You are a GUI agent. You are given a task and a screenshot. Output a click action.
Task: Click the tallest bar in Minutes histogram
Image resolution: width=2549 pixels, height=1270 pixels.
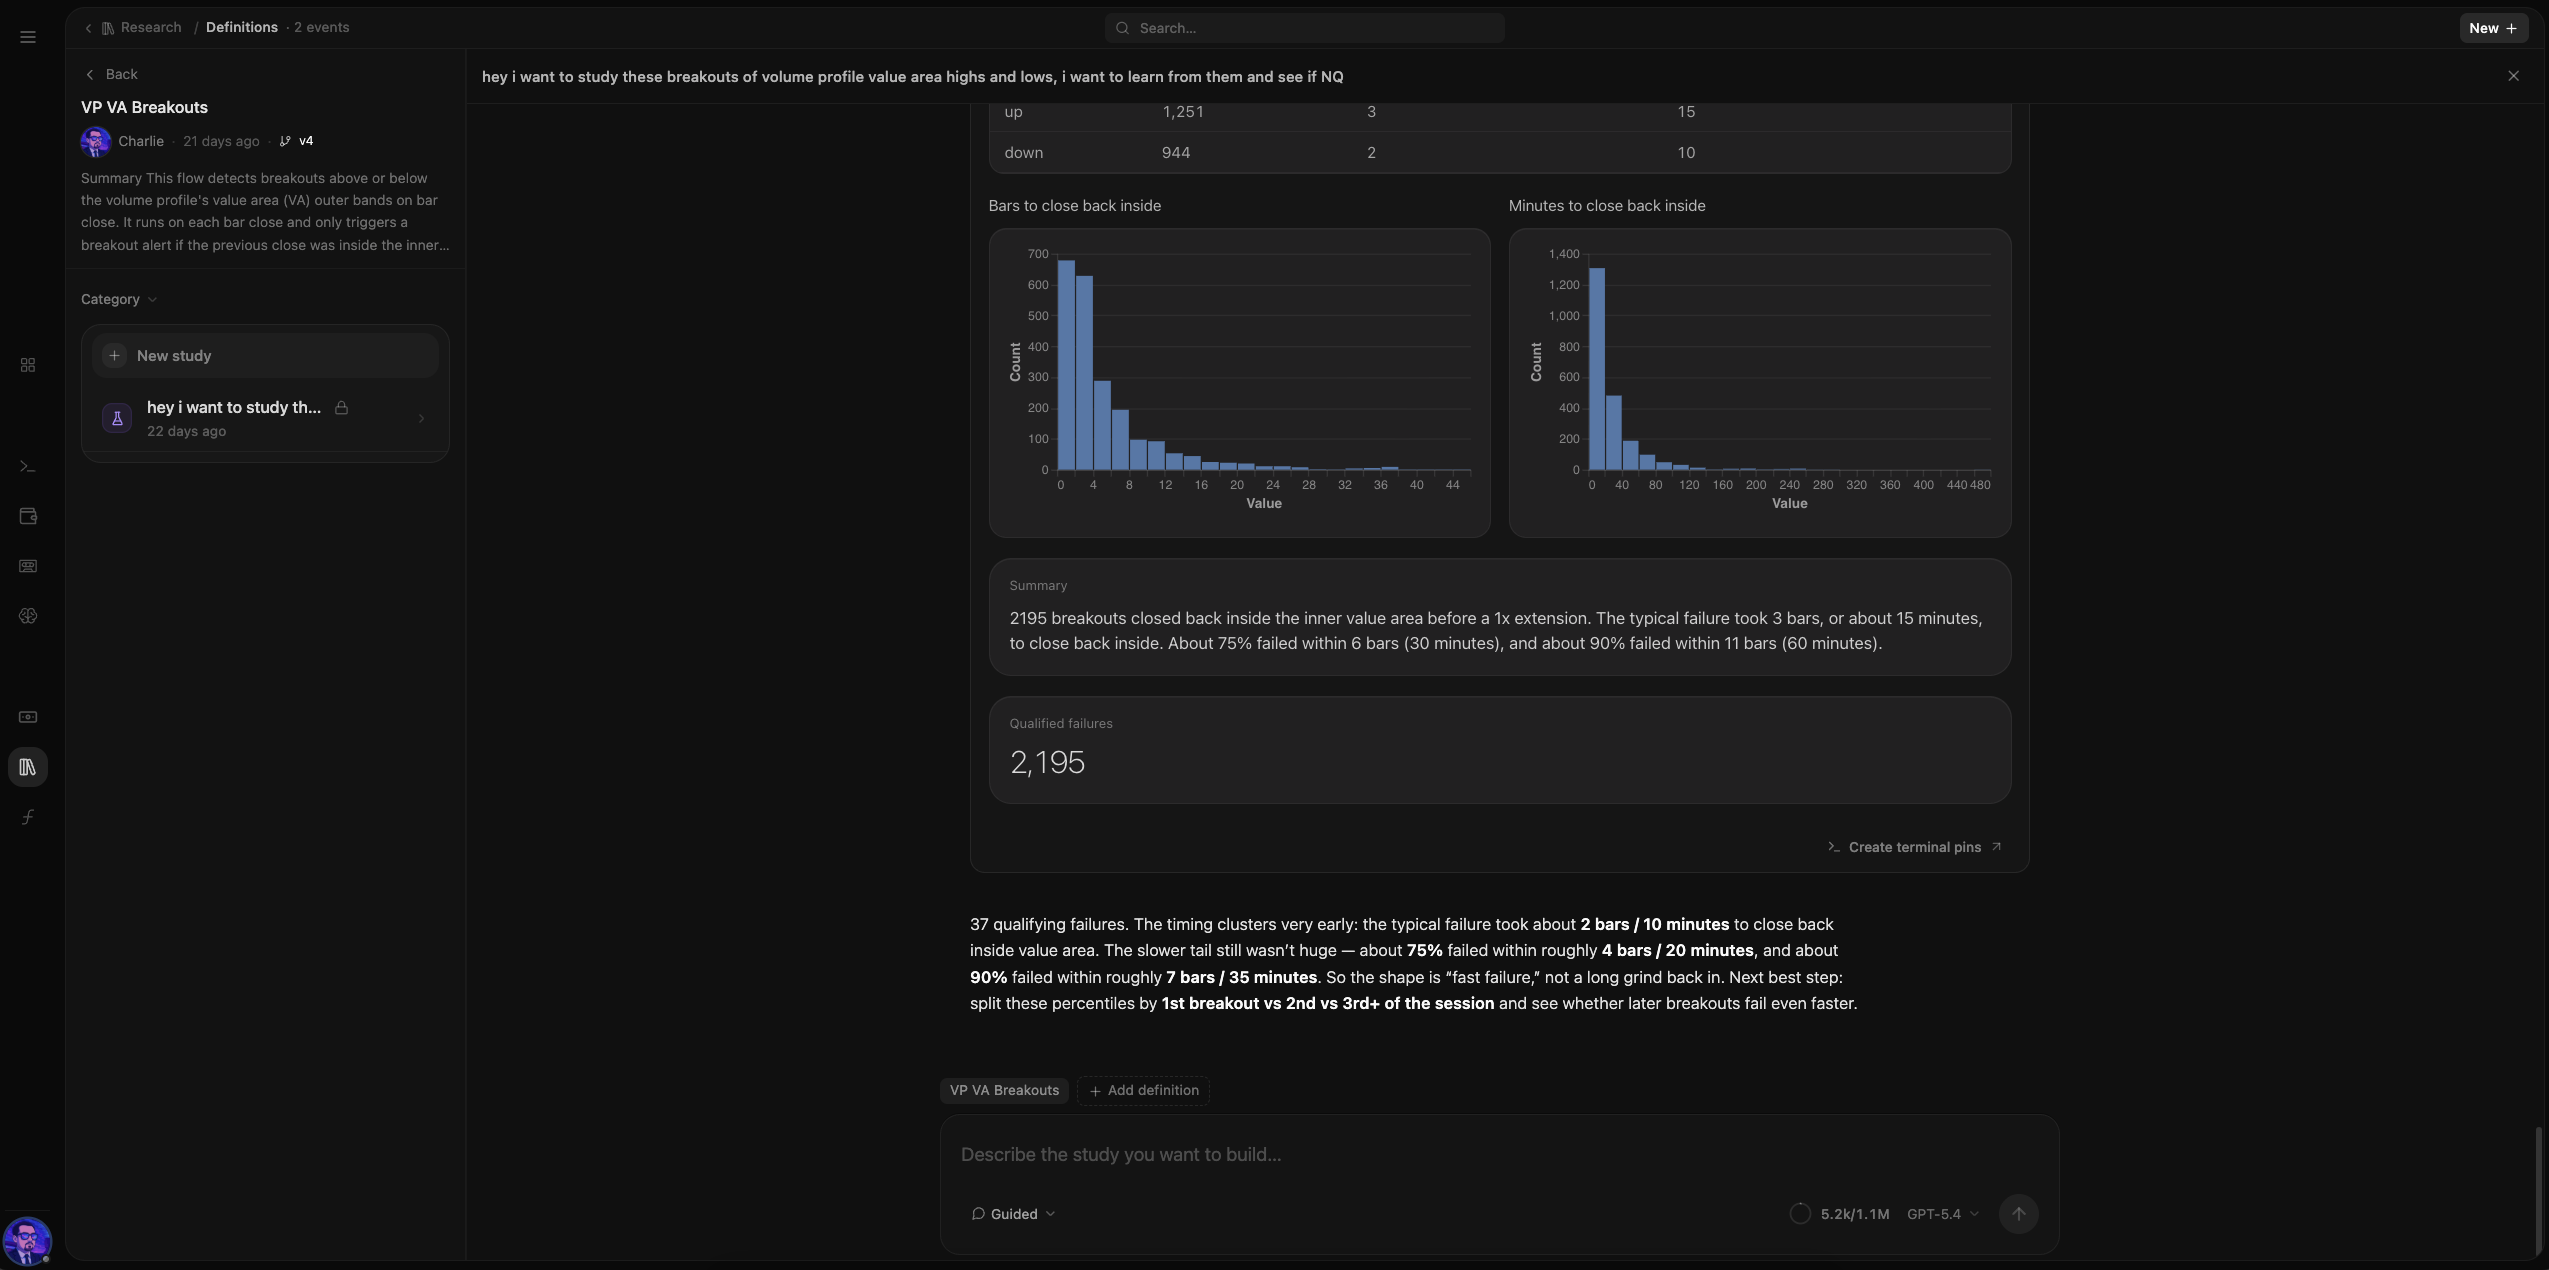(1597, 369)
